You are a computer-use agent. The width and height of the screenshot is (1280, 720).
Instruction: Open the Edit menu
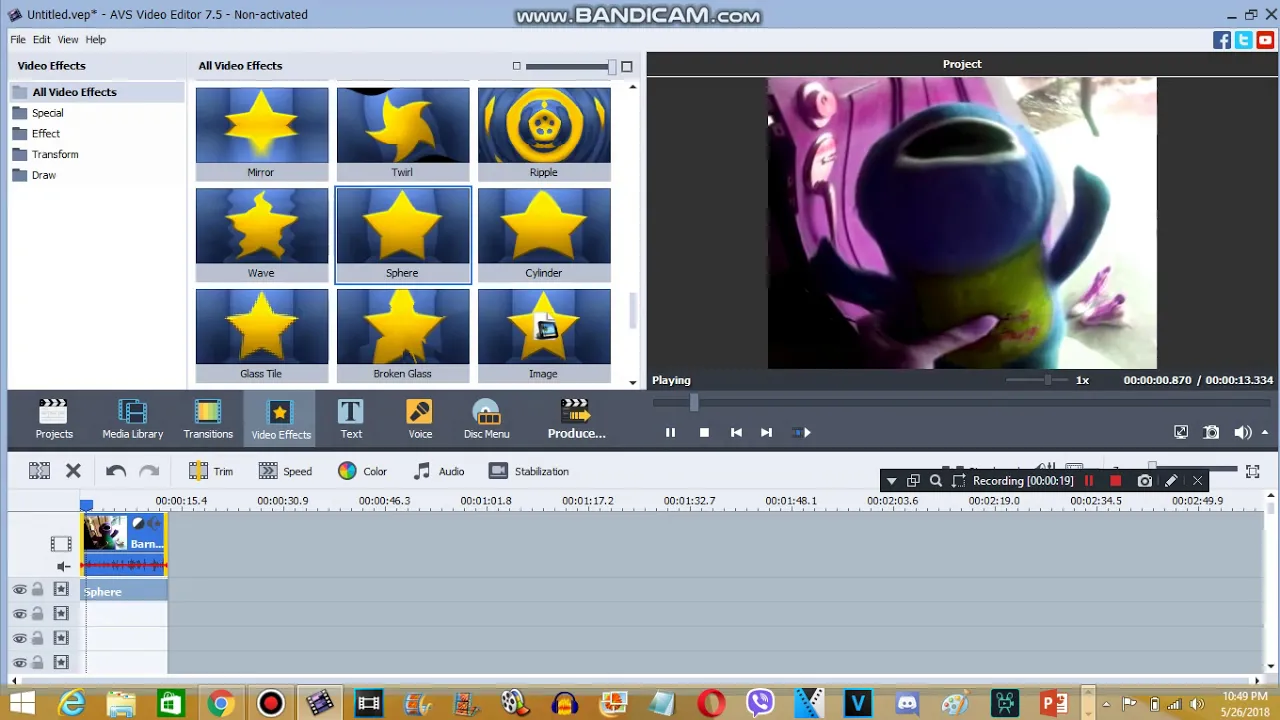41,39
